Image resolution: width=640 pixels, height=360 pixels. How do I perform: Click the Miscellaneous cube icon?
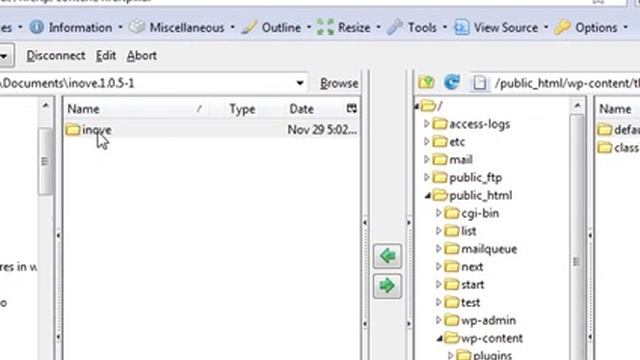pos(137,27)
